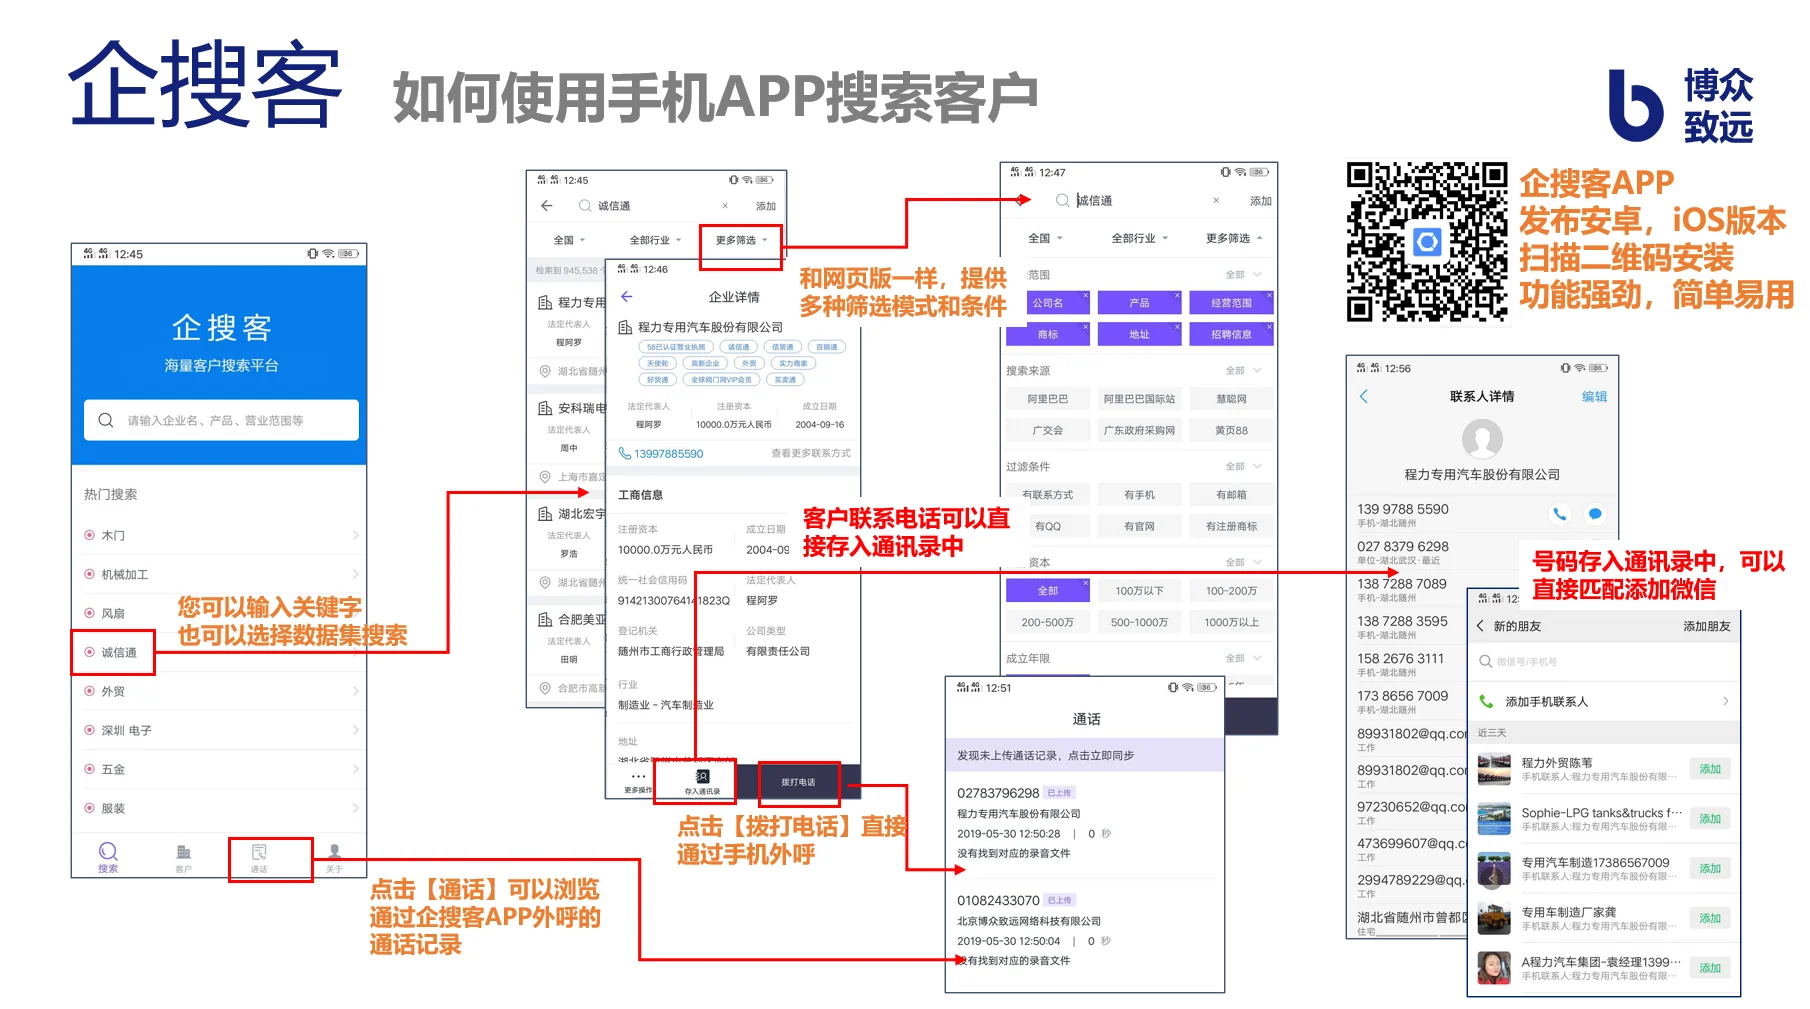Tap the search magnifier icon in 企搜客 home search box

click(x=105, y=420)
